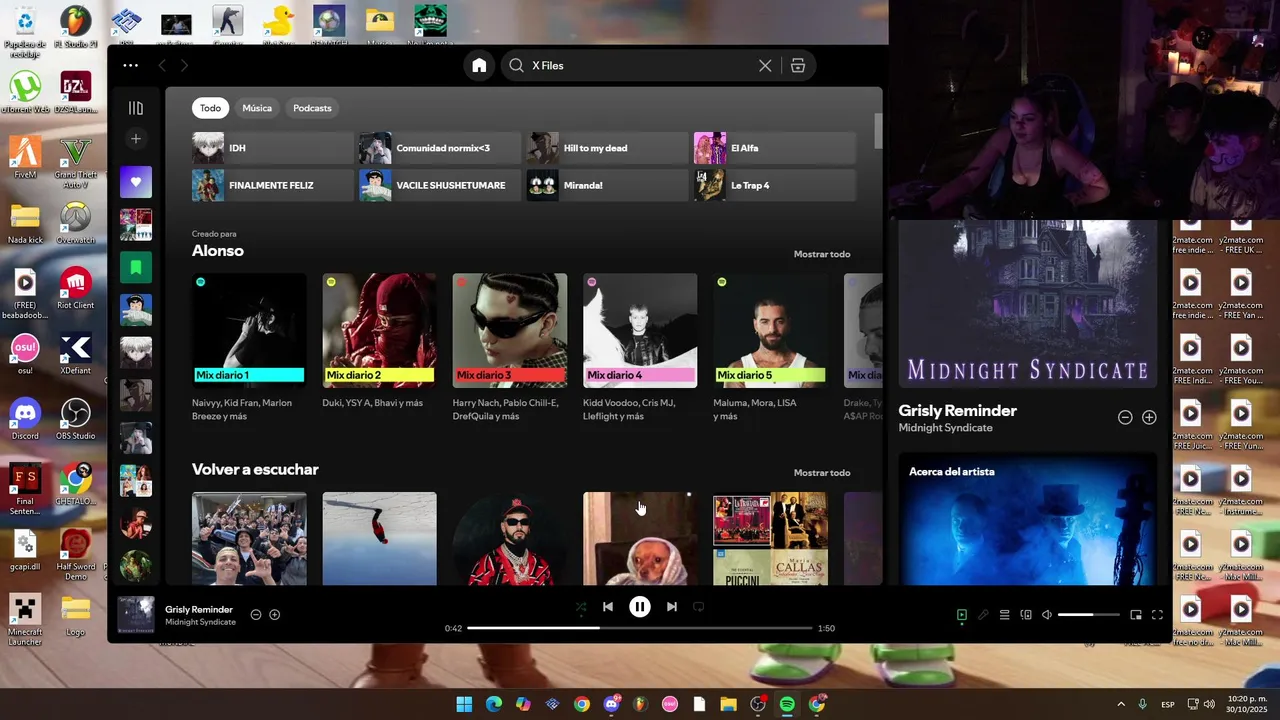Select the Todo filter chip
The image size is (1280, 720).
pos(210,108)
